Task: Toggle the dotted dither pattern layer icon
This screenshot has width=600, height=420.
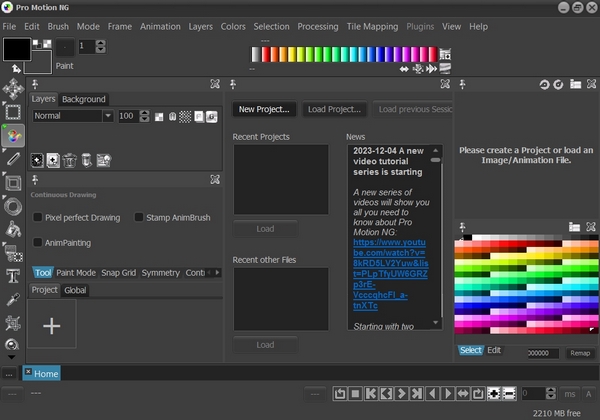Action: coord(185,116)
